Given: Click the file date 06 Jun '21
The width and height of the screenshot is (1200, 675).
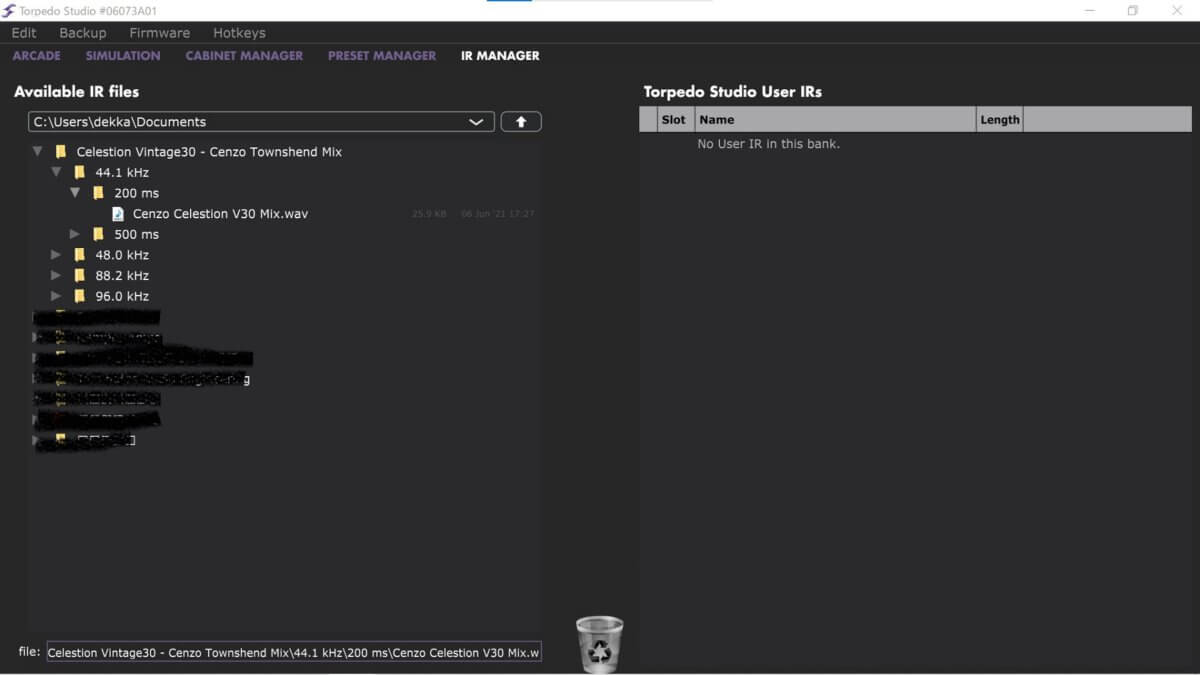Looking at the screenshot, I should point(497,214).
